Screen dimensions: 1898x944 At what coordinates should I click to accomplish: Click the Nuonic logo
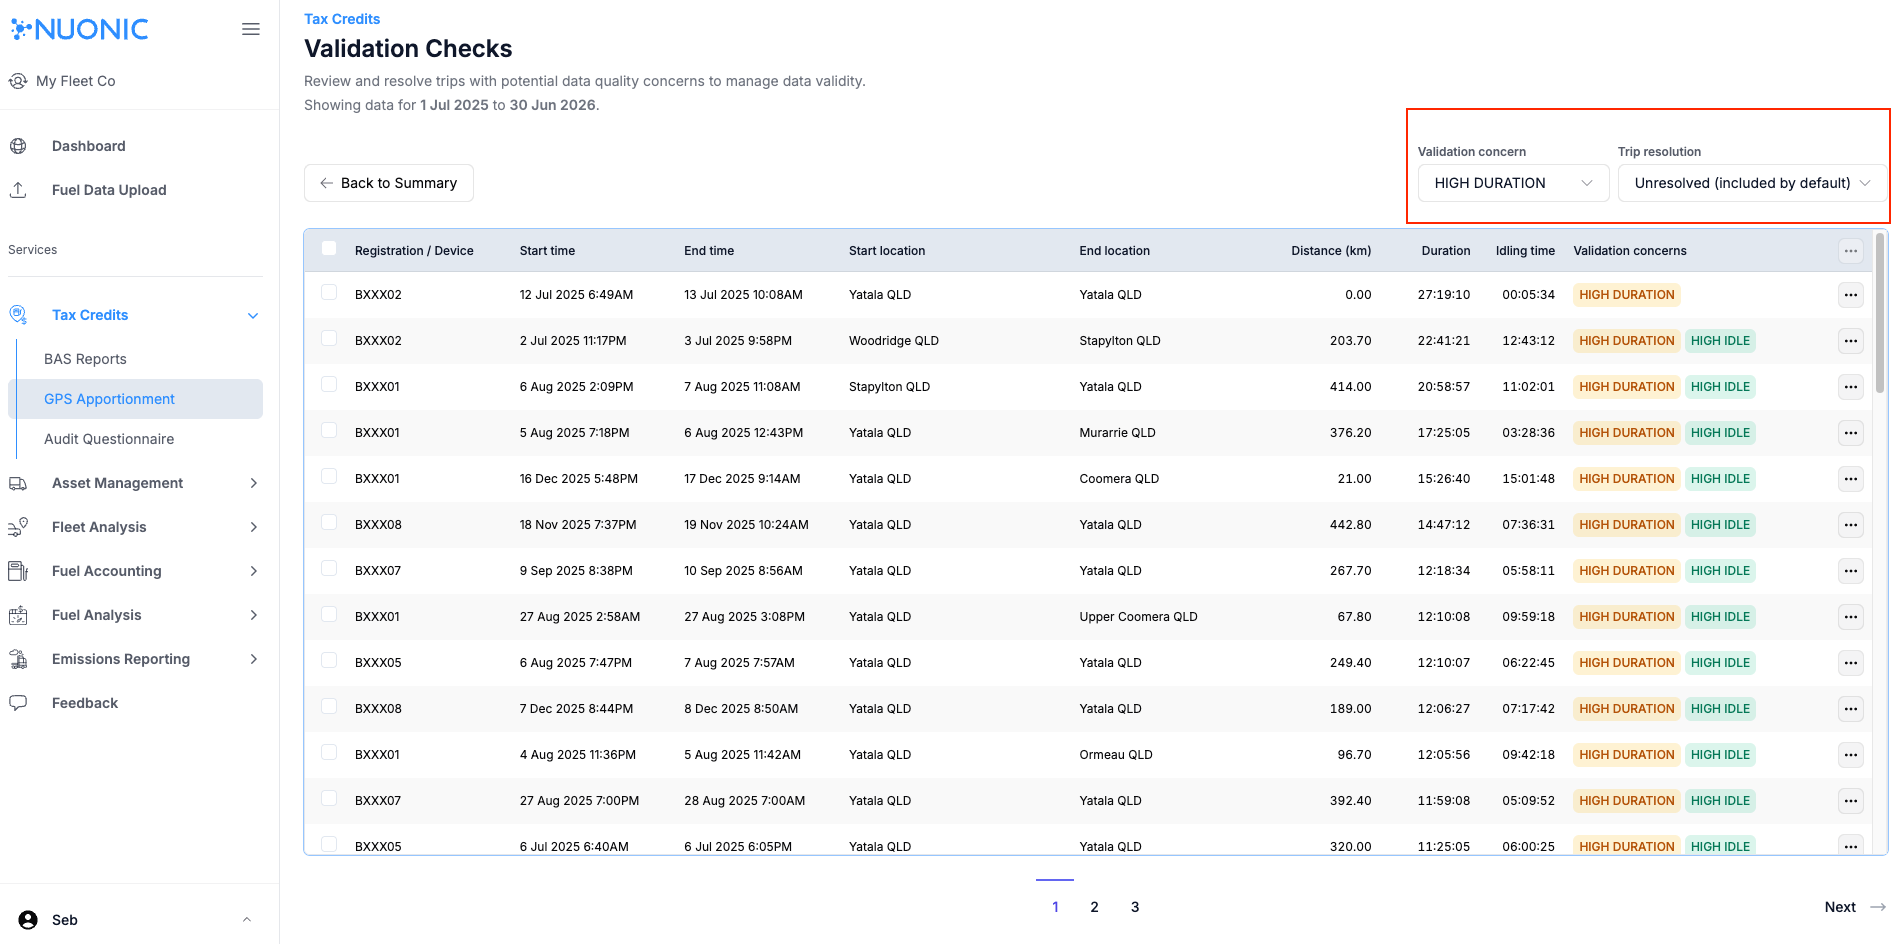click(x=80, y=29)
